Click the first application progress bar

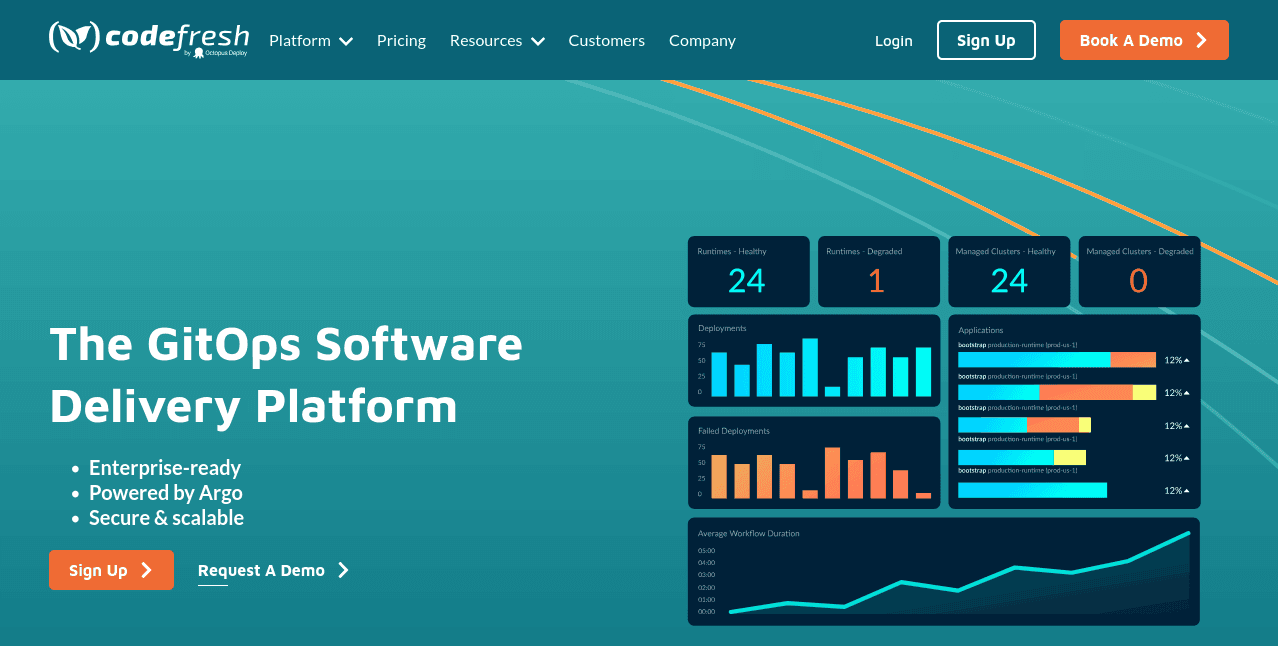(1057, 360)
